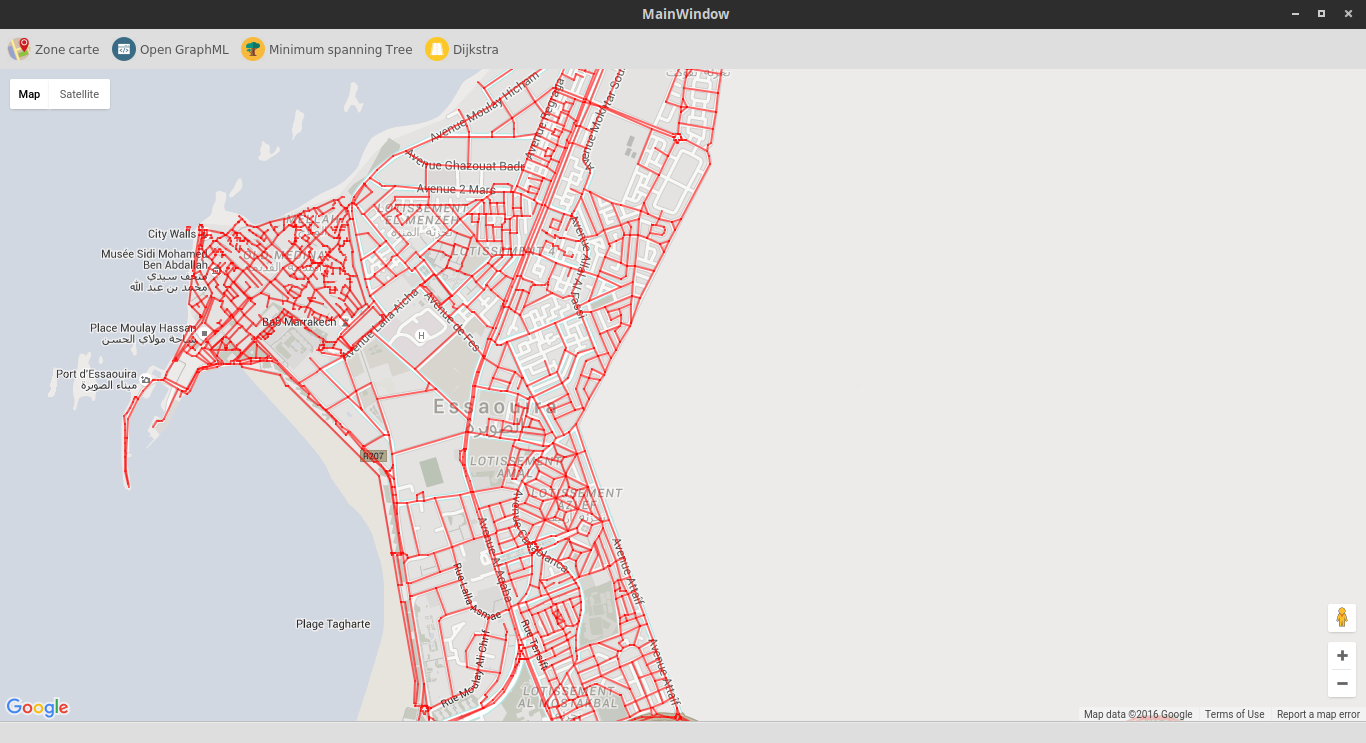Choose Open GraphML toolbar label
This screenshot has width=1366, height=743.
click(184, 49)
